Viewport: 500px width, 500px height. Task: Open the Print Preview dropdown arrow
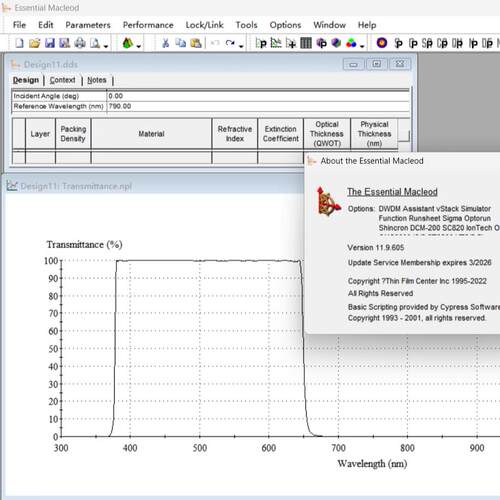tap(106, 46)
